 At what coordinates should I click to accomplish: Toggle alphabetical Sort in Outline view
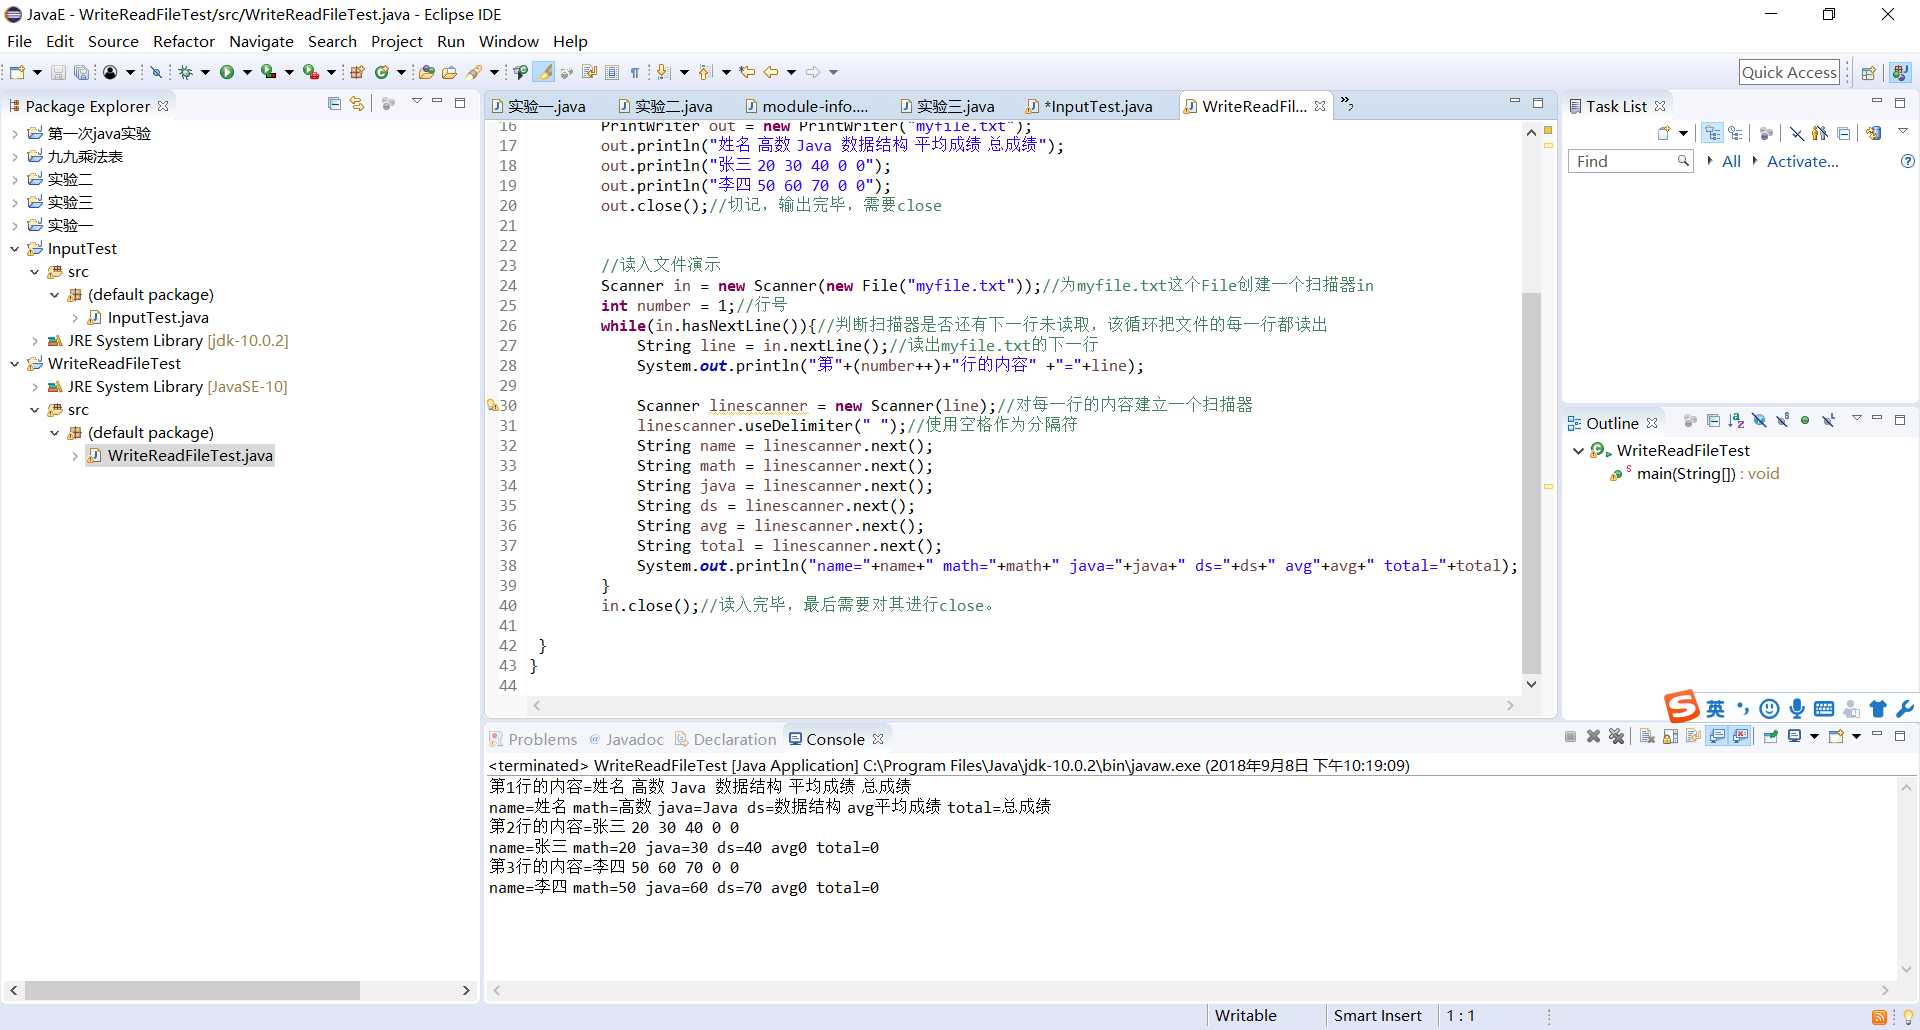(x=1736, y=420)
